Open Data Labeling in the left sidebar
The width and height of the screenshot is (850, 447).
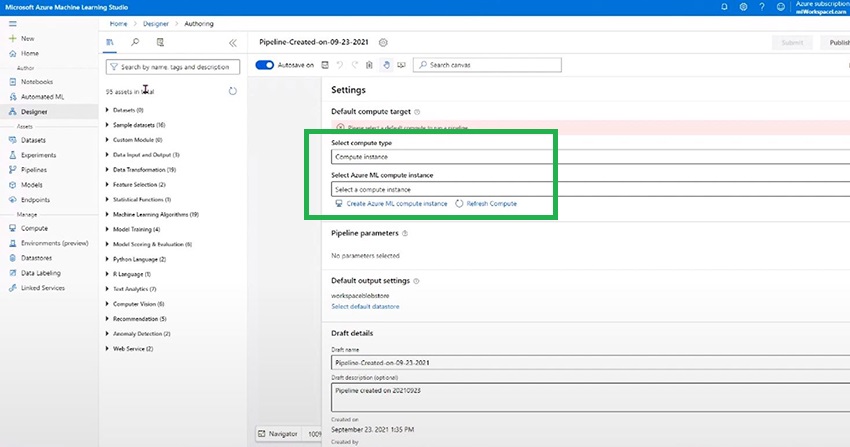click(41, 273)
